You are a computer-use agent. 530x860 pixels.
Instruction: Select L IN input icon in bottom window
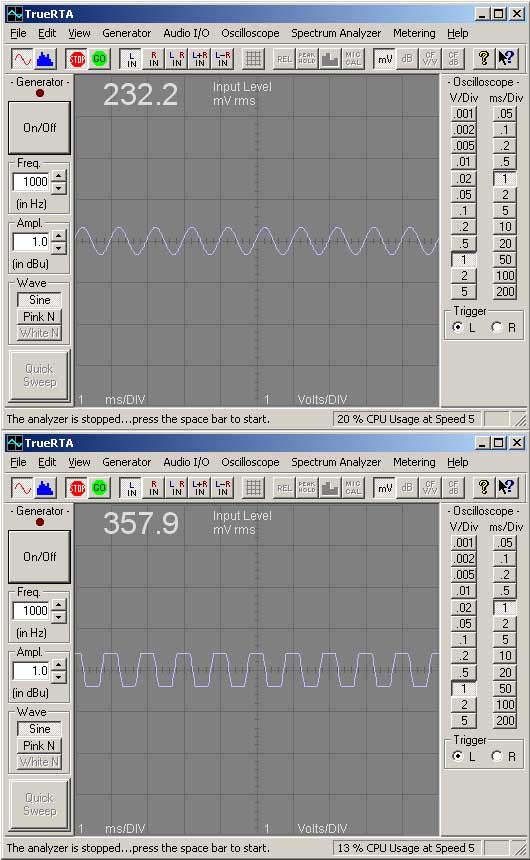click(132, 488)
